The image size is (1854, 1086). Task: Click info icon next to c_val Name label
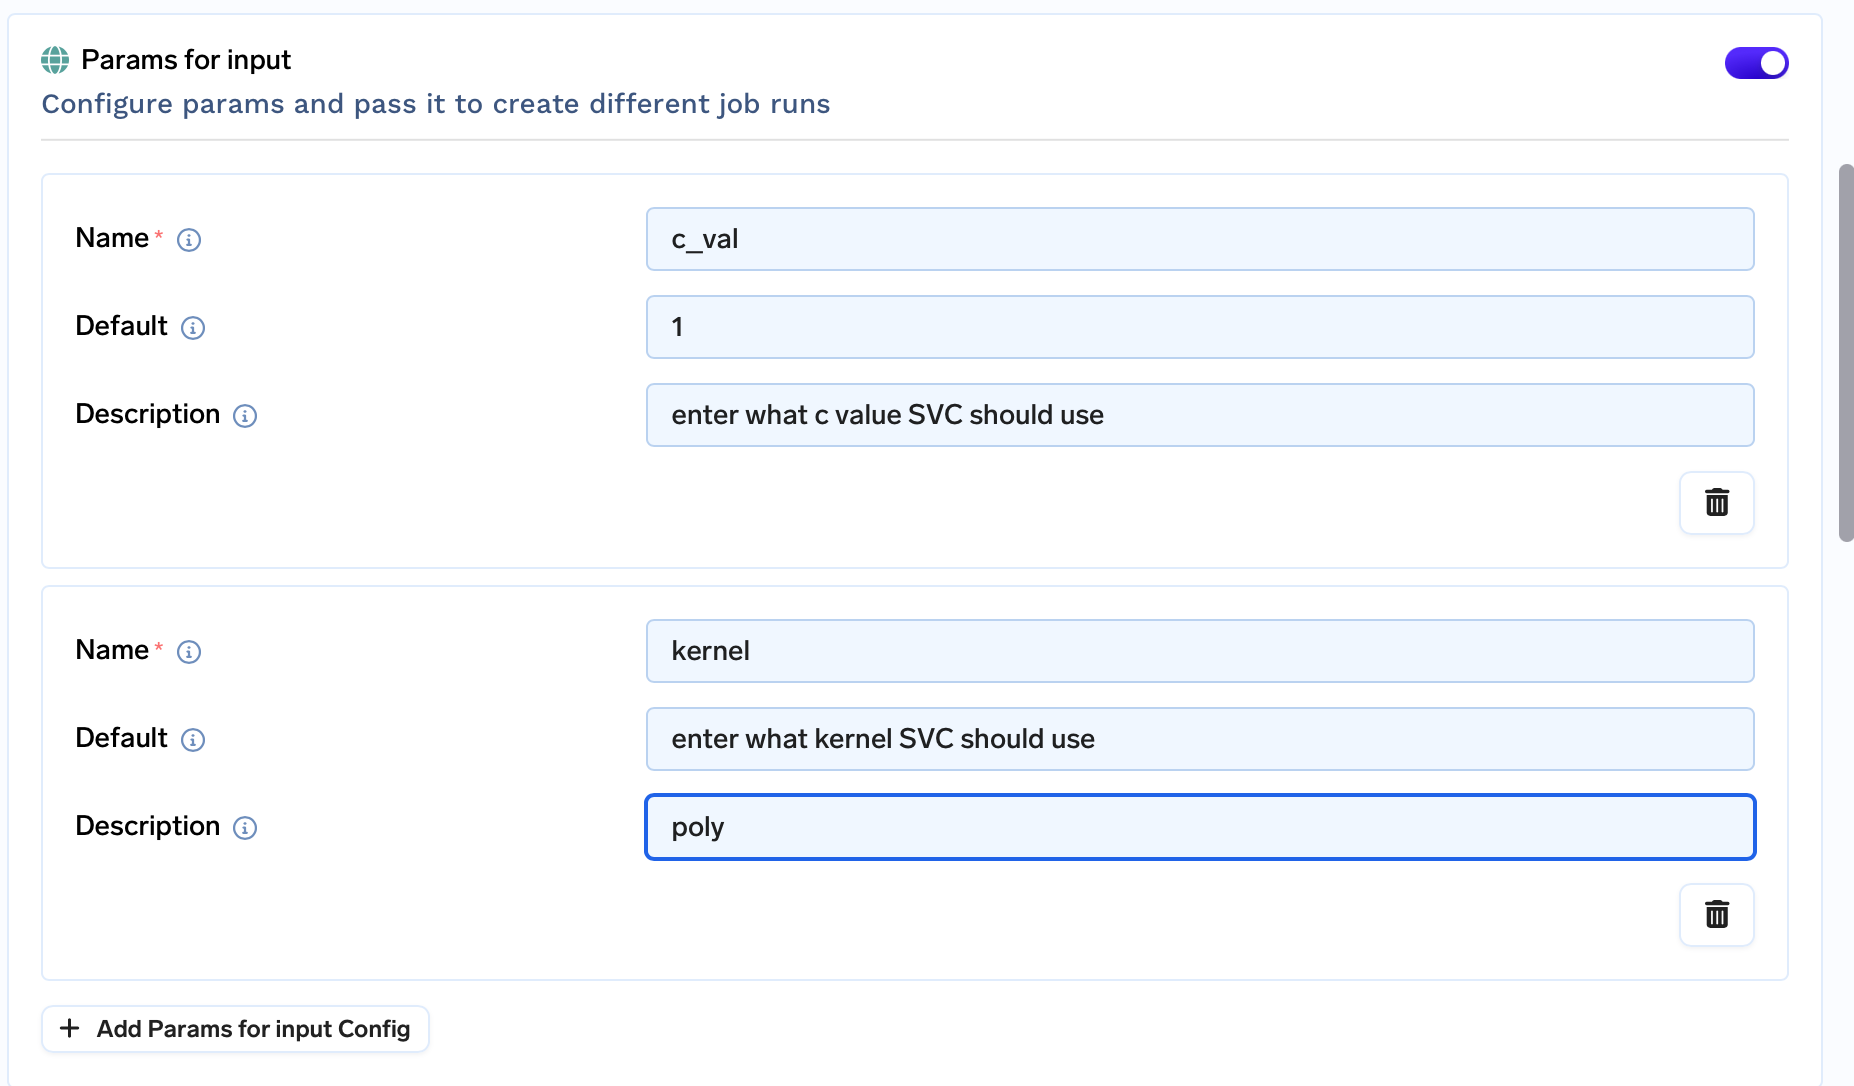pos(189,240)
